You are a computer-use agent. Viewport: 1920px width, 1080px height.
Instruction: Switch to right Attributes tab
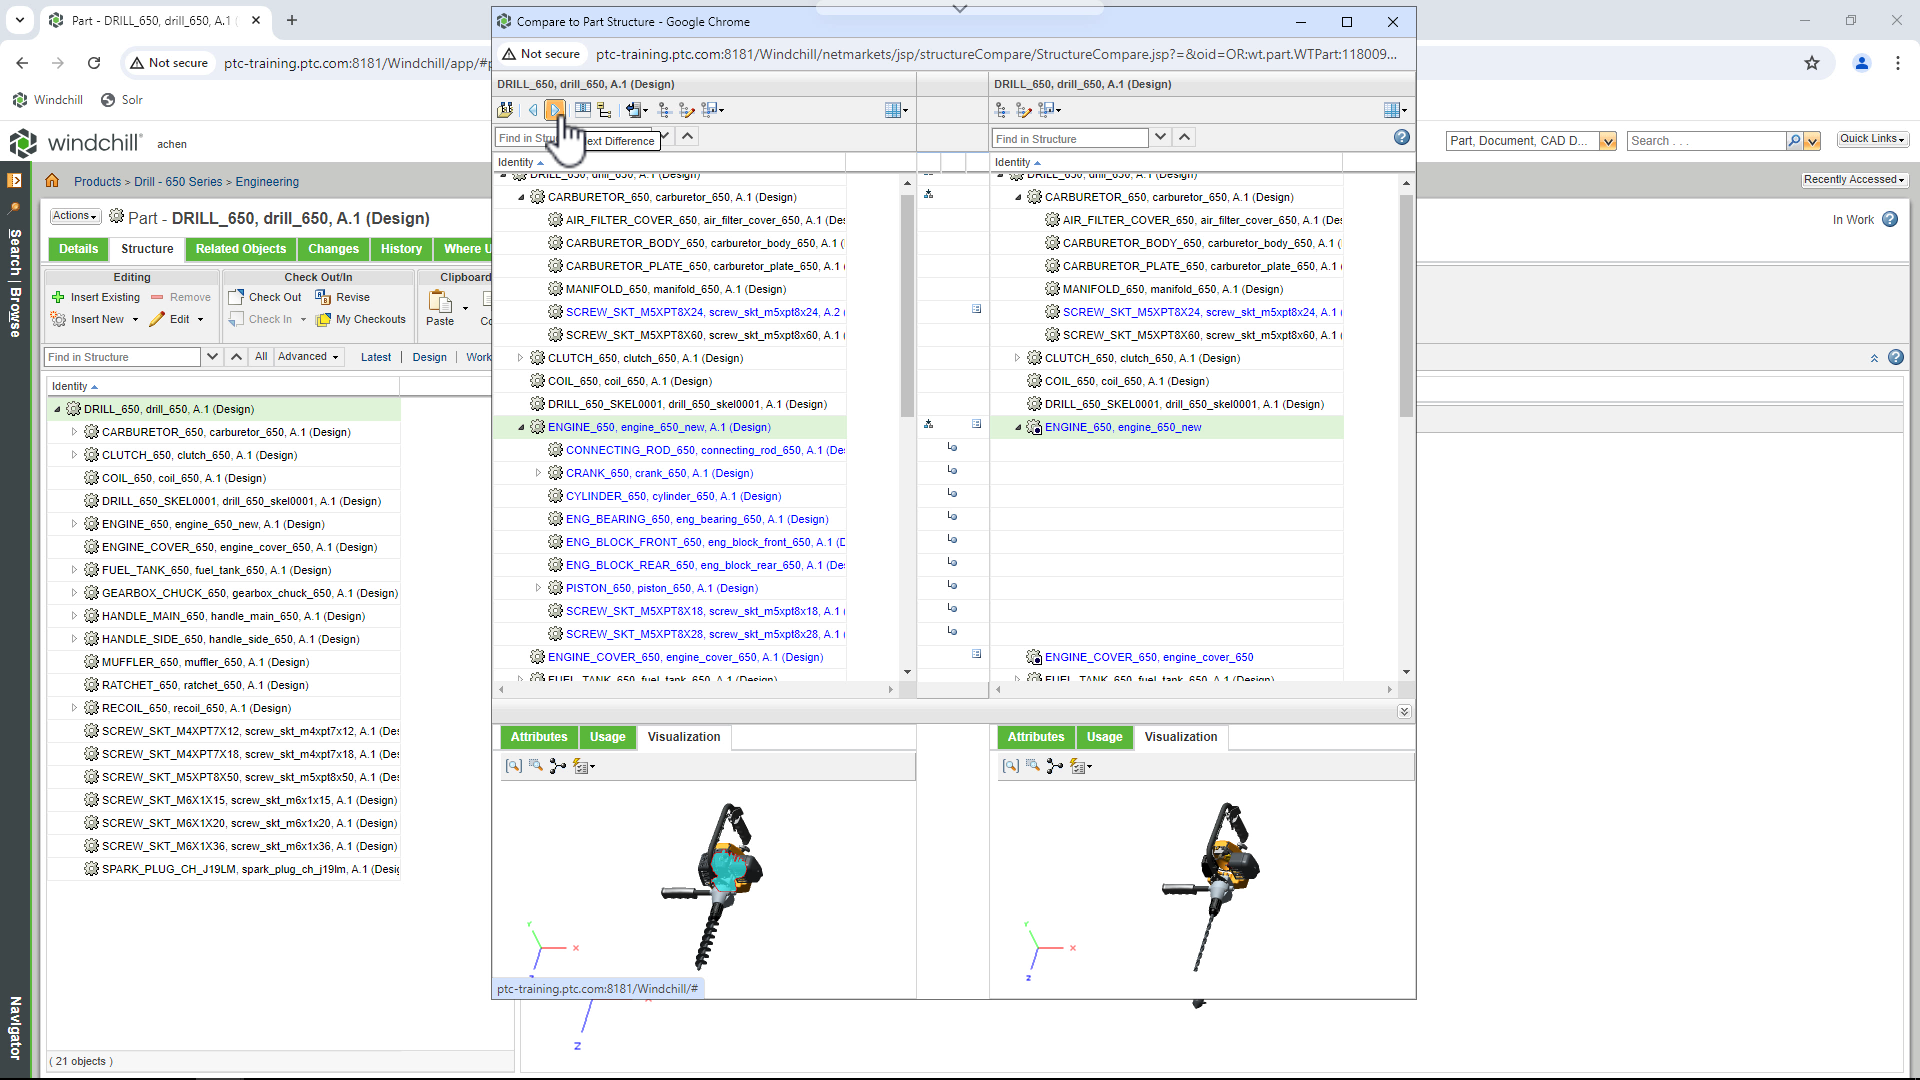click(1036, 737)
